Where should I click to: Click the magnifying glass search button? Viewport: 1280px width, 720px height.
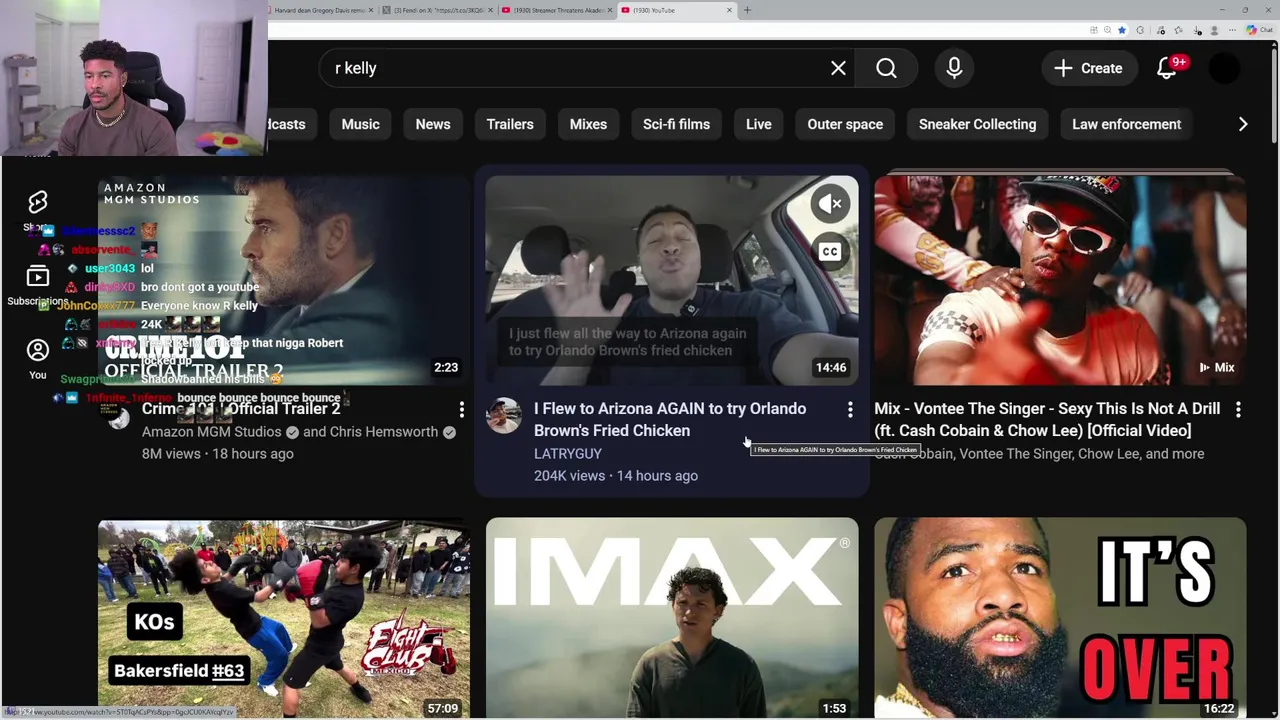[886, 68]
